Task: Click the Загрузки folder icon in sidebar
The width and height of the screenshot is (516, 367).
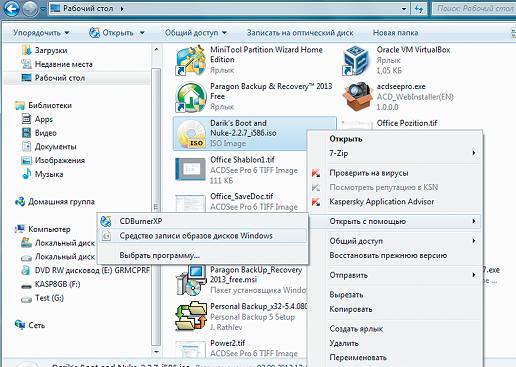Action: (x=26, y=50)
